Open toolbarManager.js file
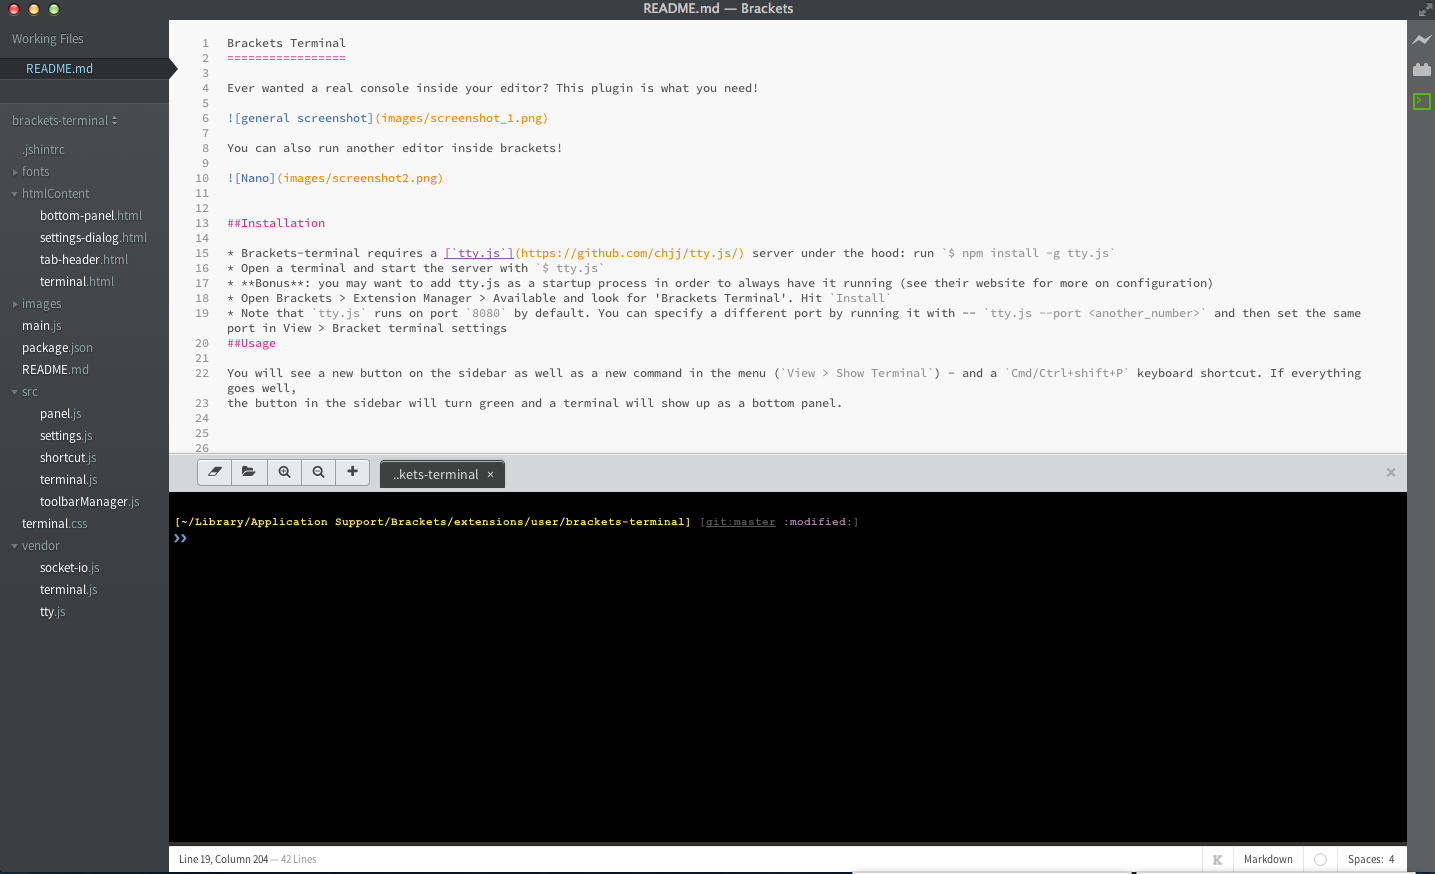Viewport: 1435px width, 874px height. click(x=89, y=502)
